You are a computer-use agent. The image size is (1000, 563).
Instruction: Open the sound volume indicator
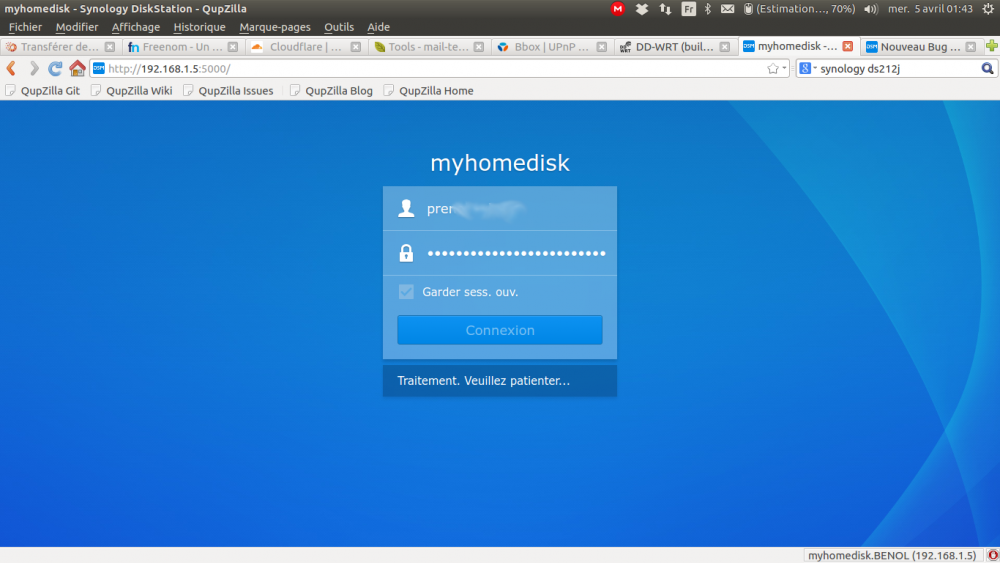coord(871,9)
